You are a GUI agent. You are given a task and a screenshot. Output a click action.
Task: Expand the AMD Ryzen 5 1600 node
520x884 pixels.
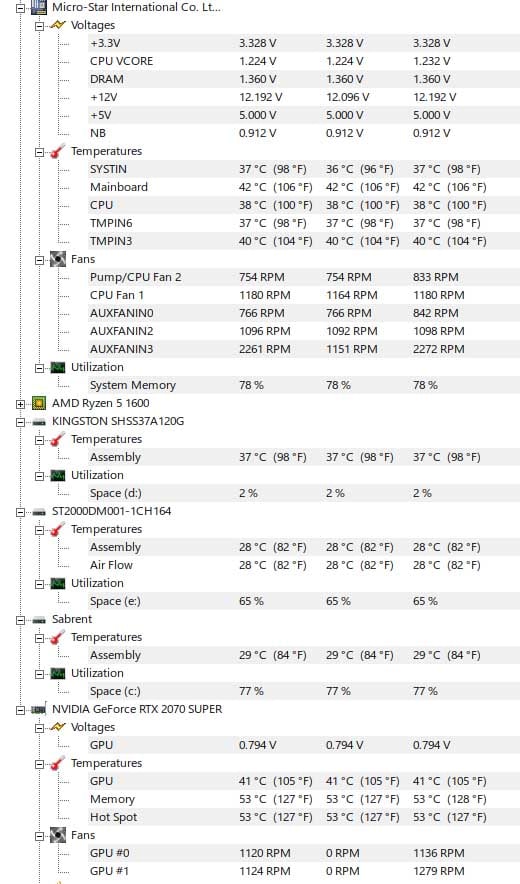pos(21,404)
